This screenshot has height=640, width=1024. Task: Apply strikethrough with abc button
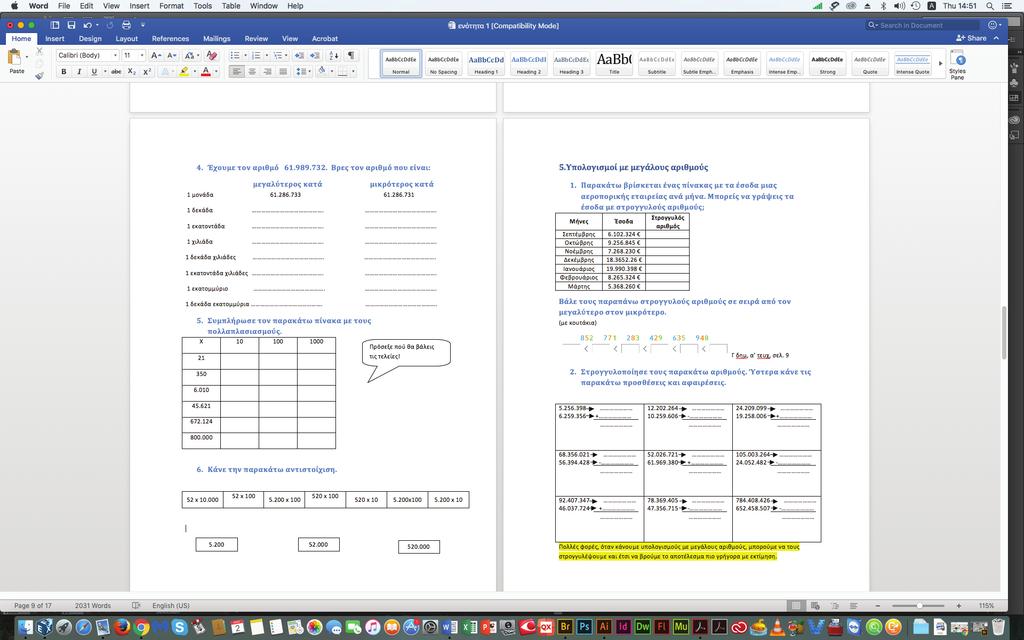pos(116,72)
